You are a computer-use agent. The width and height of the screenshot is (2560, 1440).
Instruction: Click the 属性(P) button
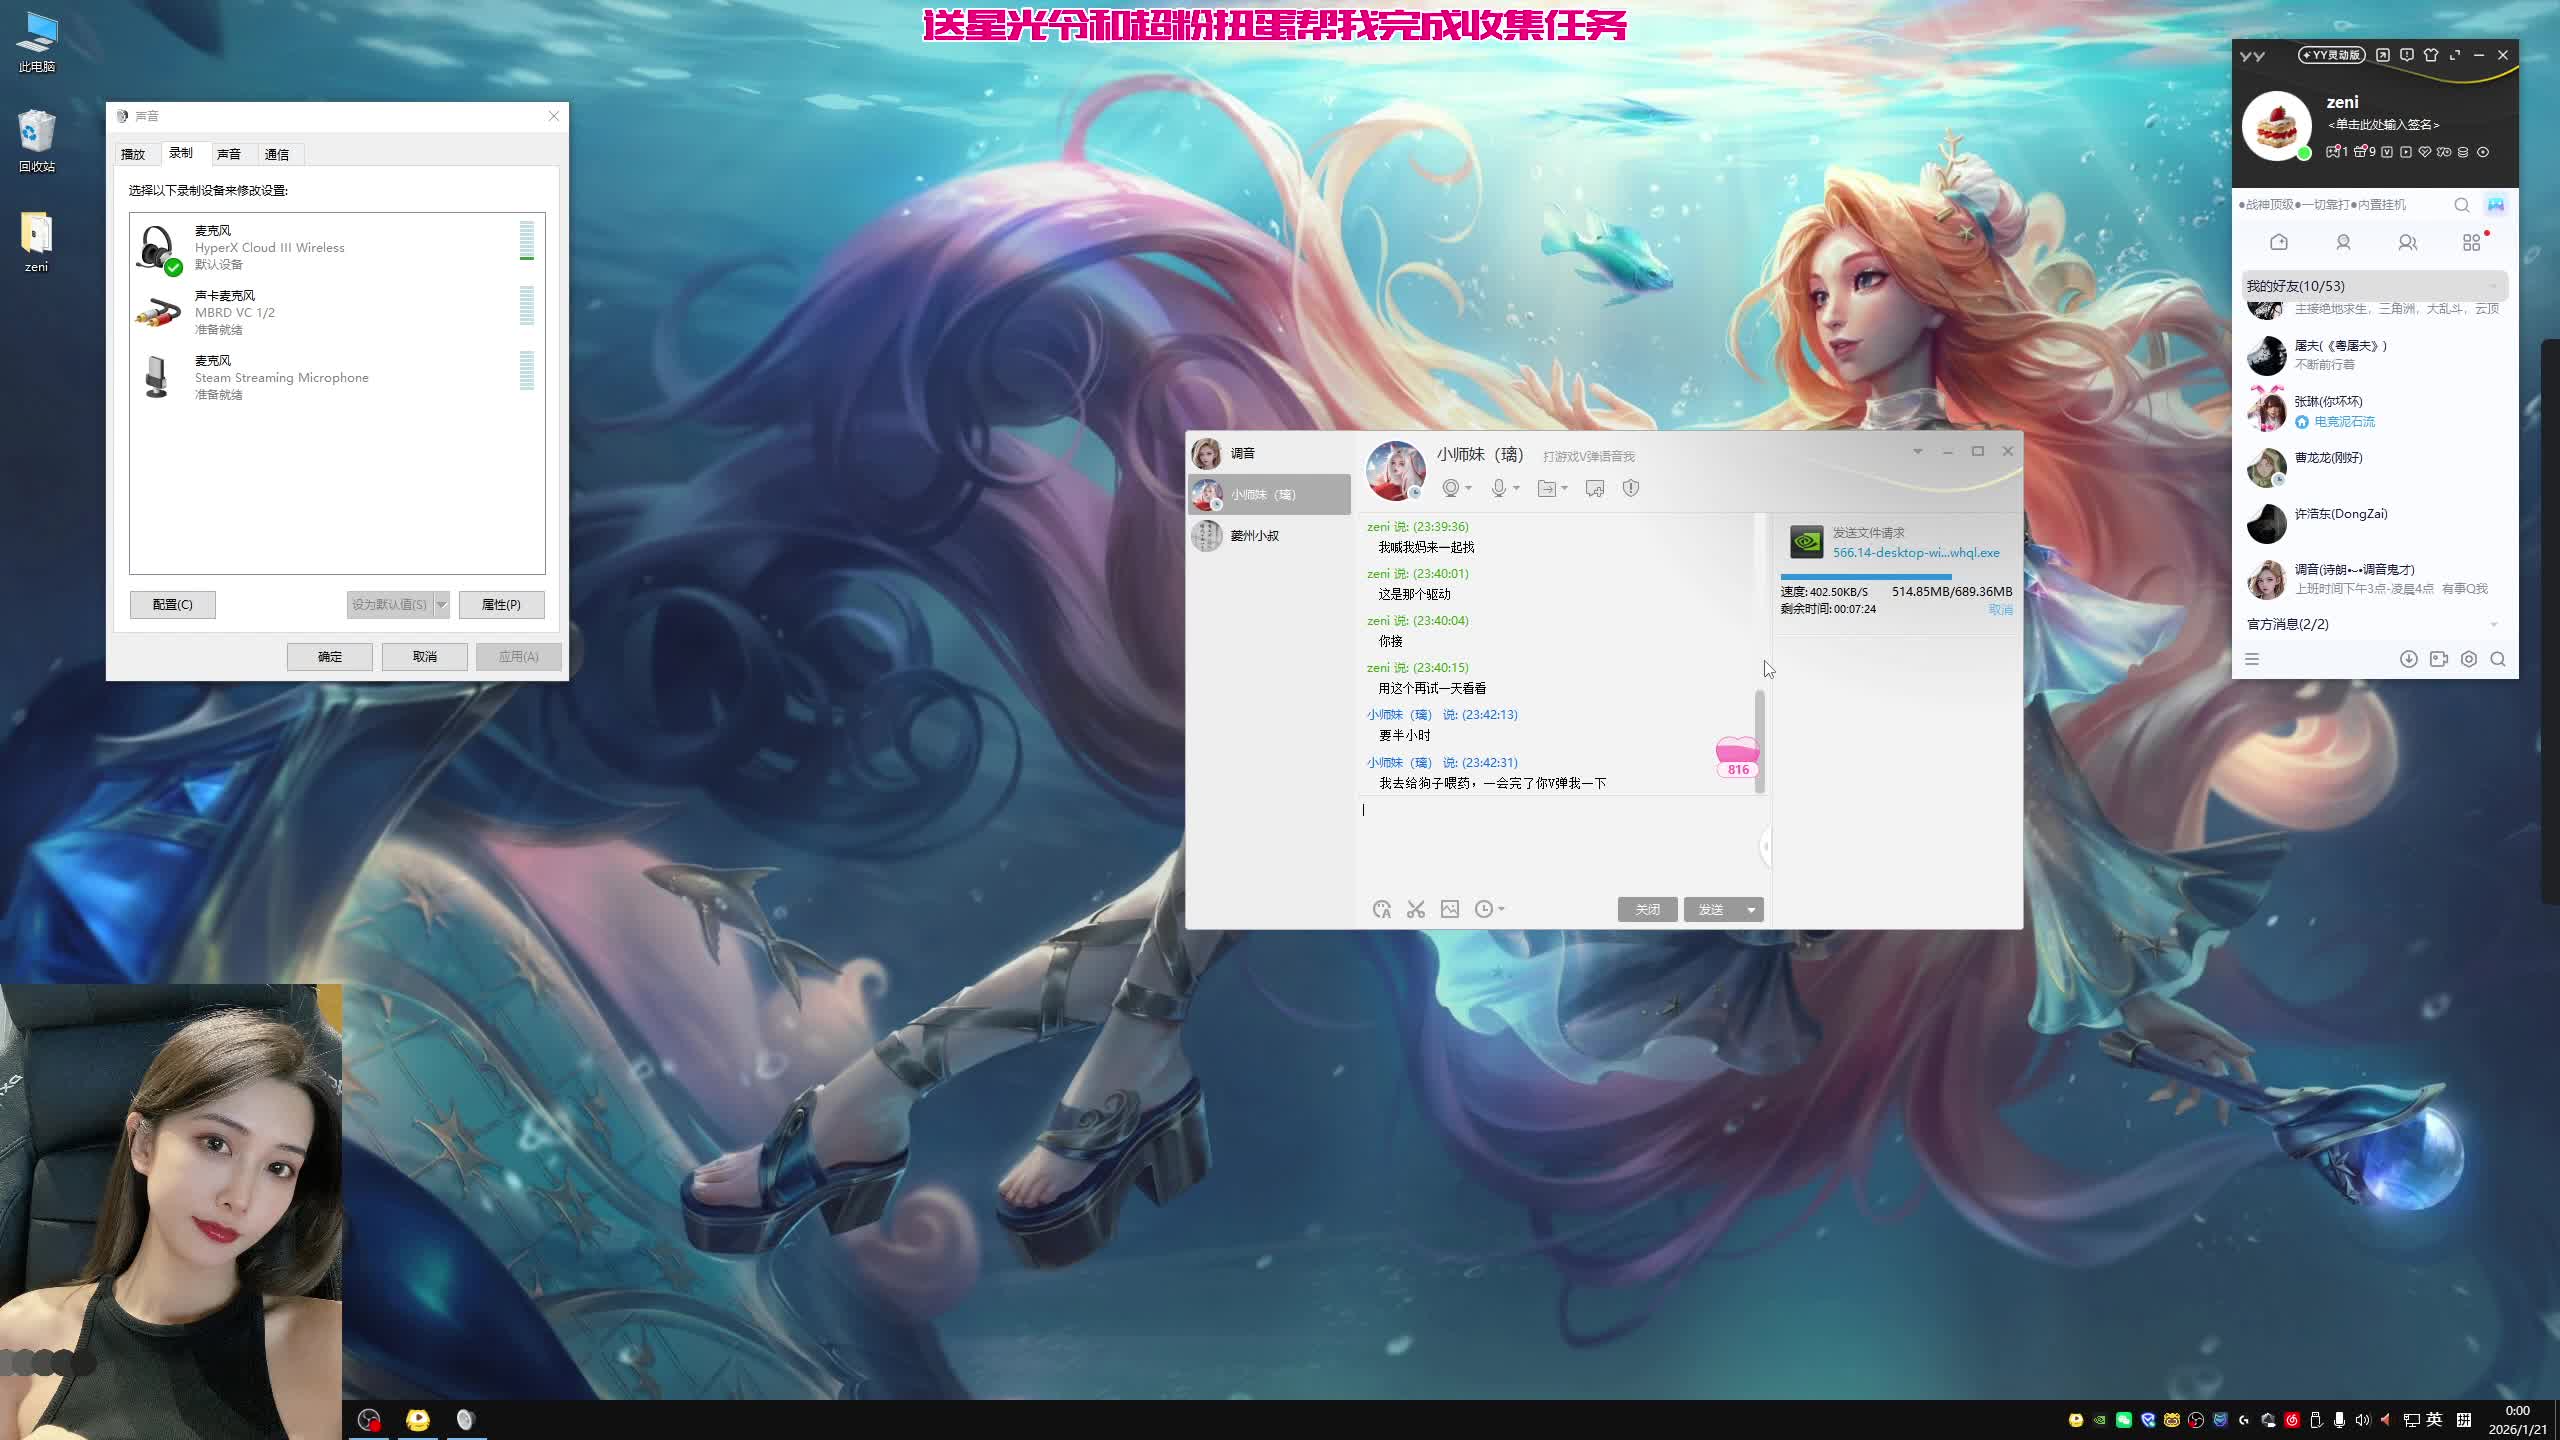click(x=501, y=604)
